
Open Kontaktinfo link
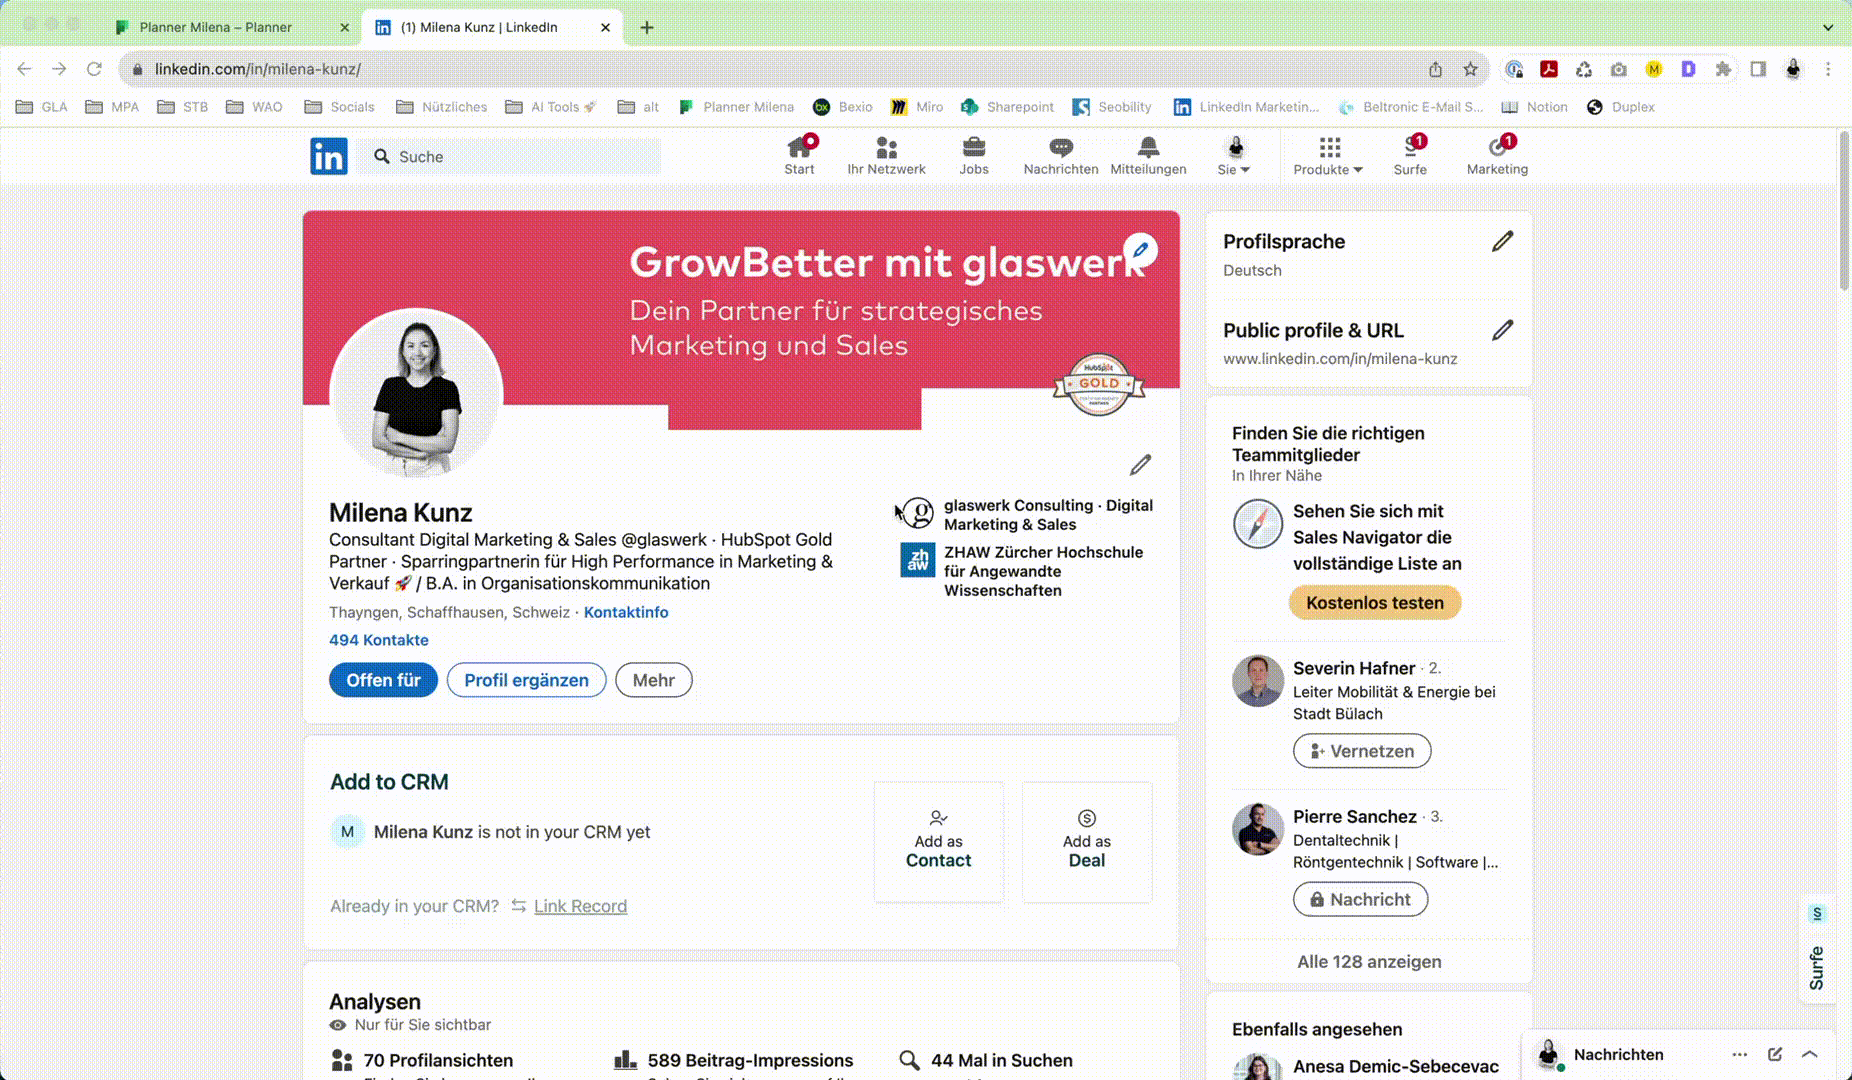click(x=626, y=612)
